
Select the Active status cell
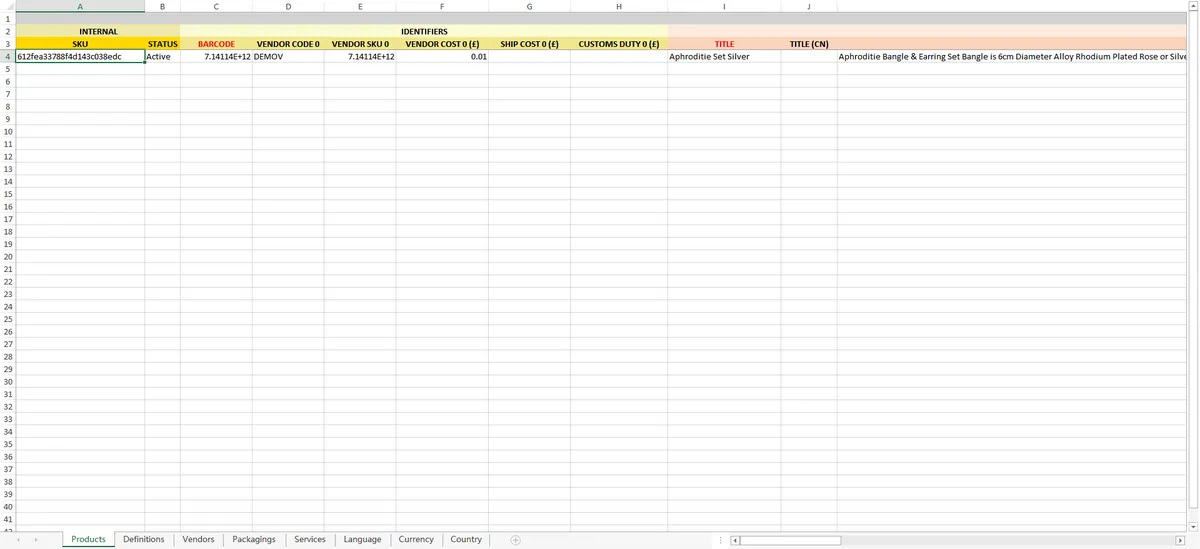click(162, 57)
